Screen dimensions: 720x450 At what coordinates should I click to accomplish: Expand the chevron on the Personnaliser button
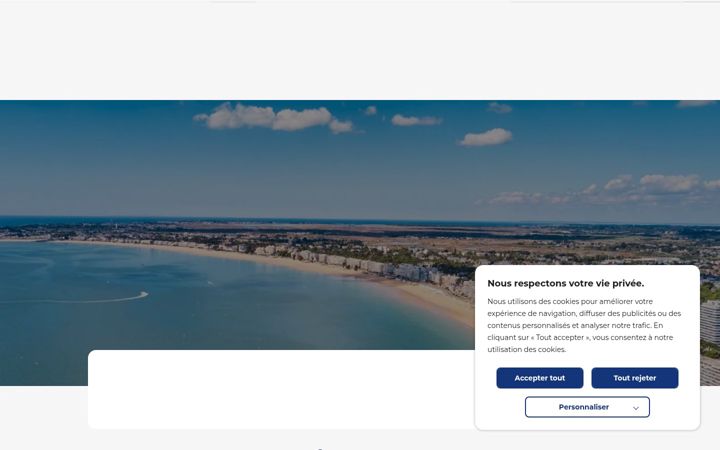click(x=636, y=408)
